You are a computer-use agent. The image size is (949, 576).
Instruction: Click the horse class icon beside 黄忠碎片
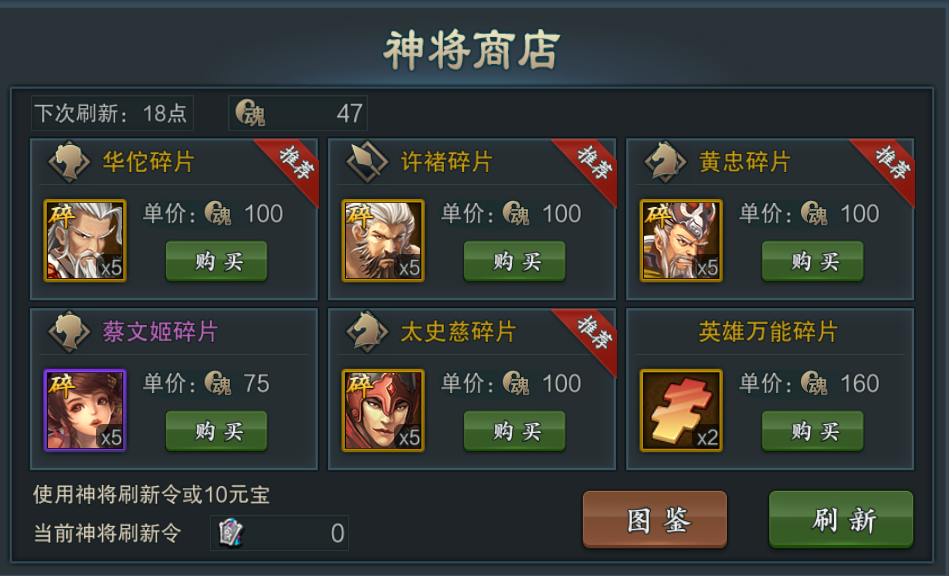coord(665,162)
